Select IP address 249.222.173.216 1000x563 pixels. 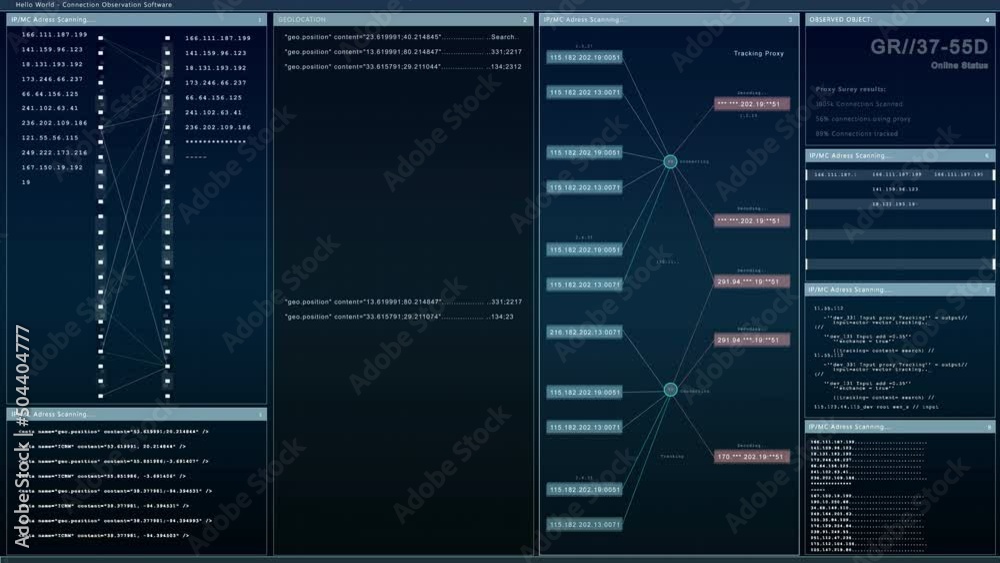coord(54,152)
